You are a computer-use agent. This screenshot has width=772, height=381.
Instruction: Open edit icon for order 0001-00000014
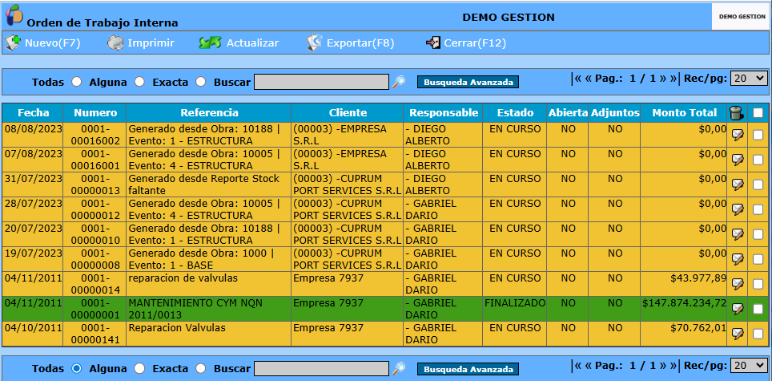[x=738, y=284]
